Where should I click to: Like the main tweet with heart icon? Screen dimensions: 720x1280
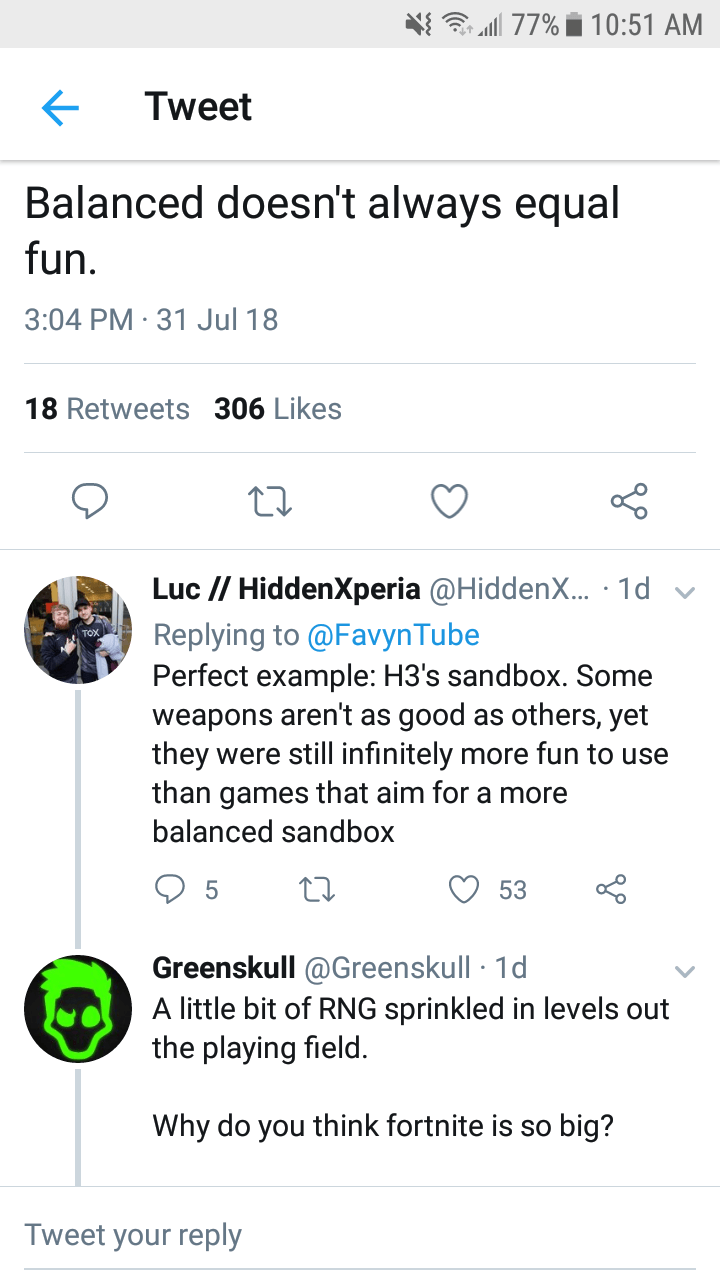(x=449, y=501)
